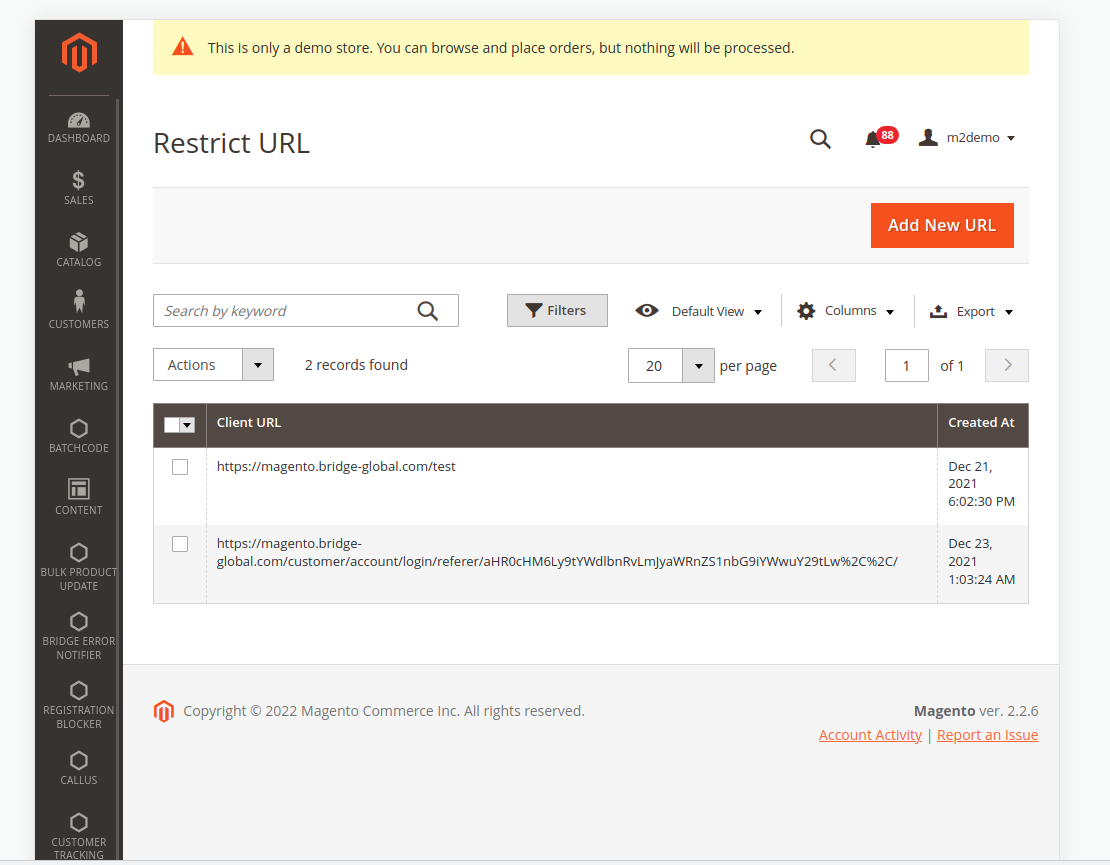Open the per page count dropdown arrow

(698, 366)
